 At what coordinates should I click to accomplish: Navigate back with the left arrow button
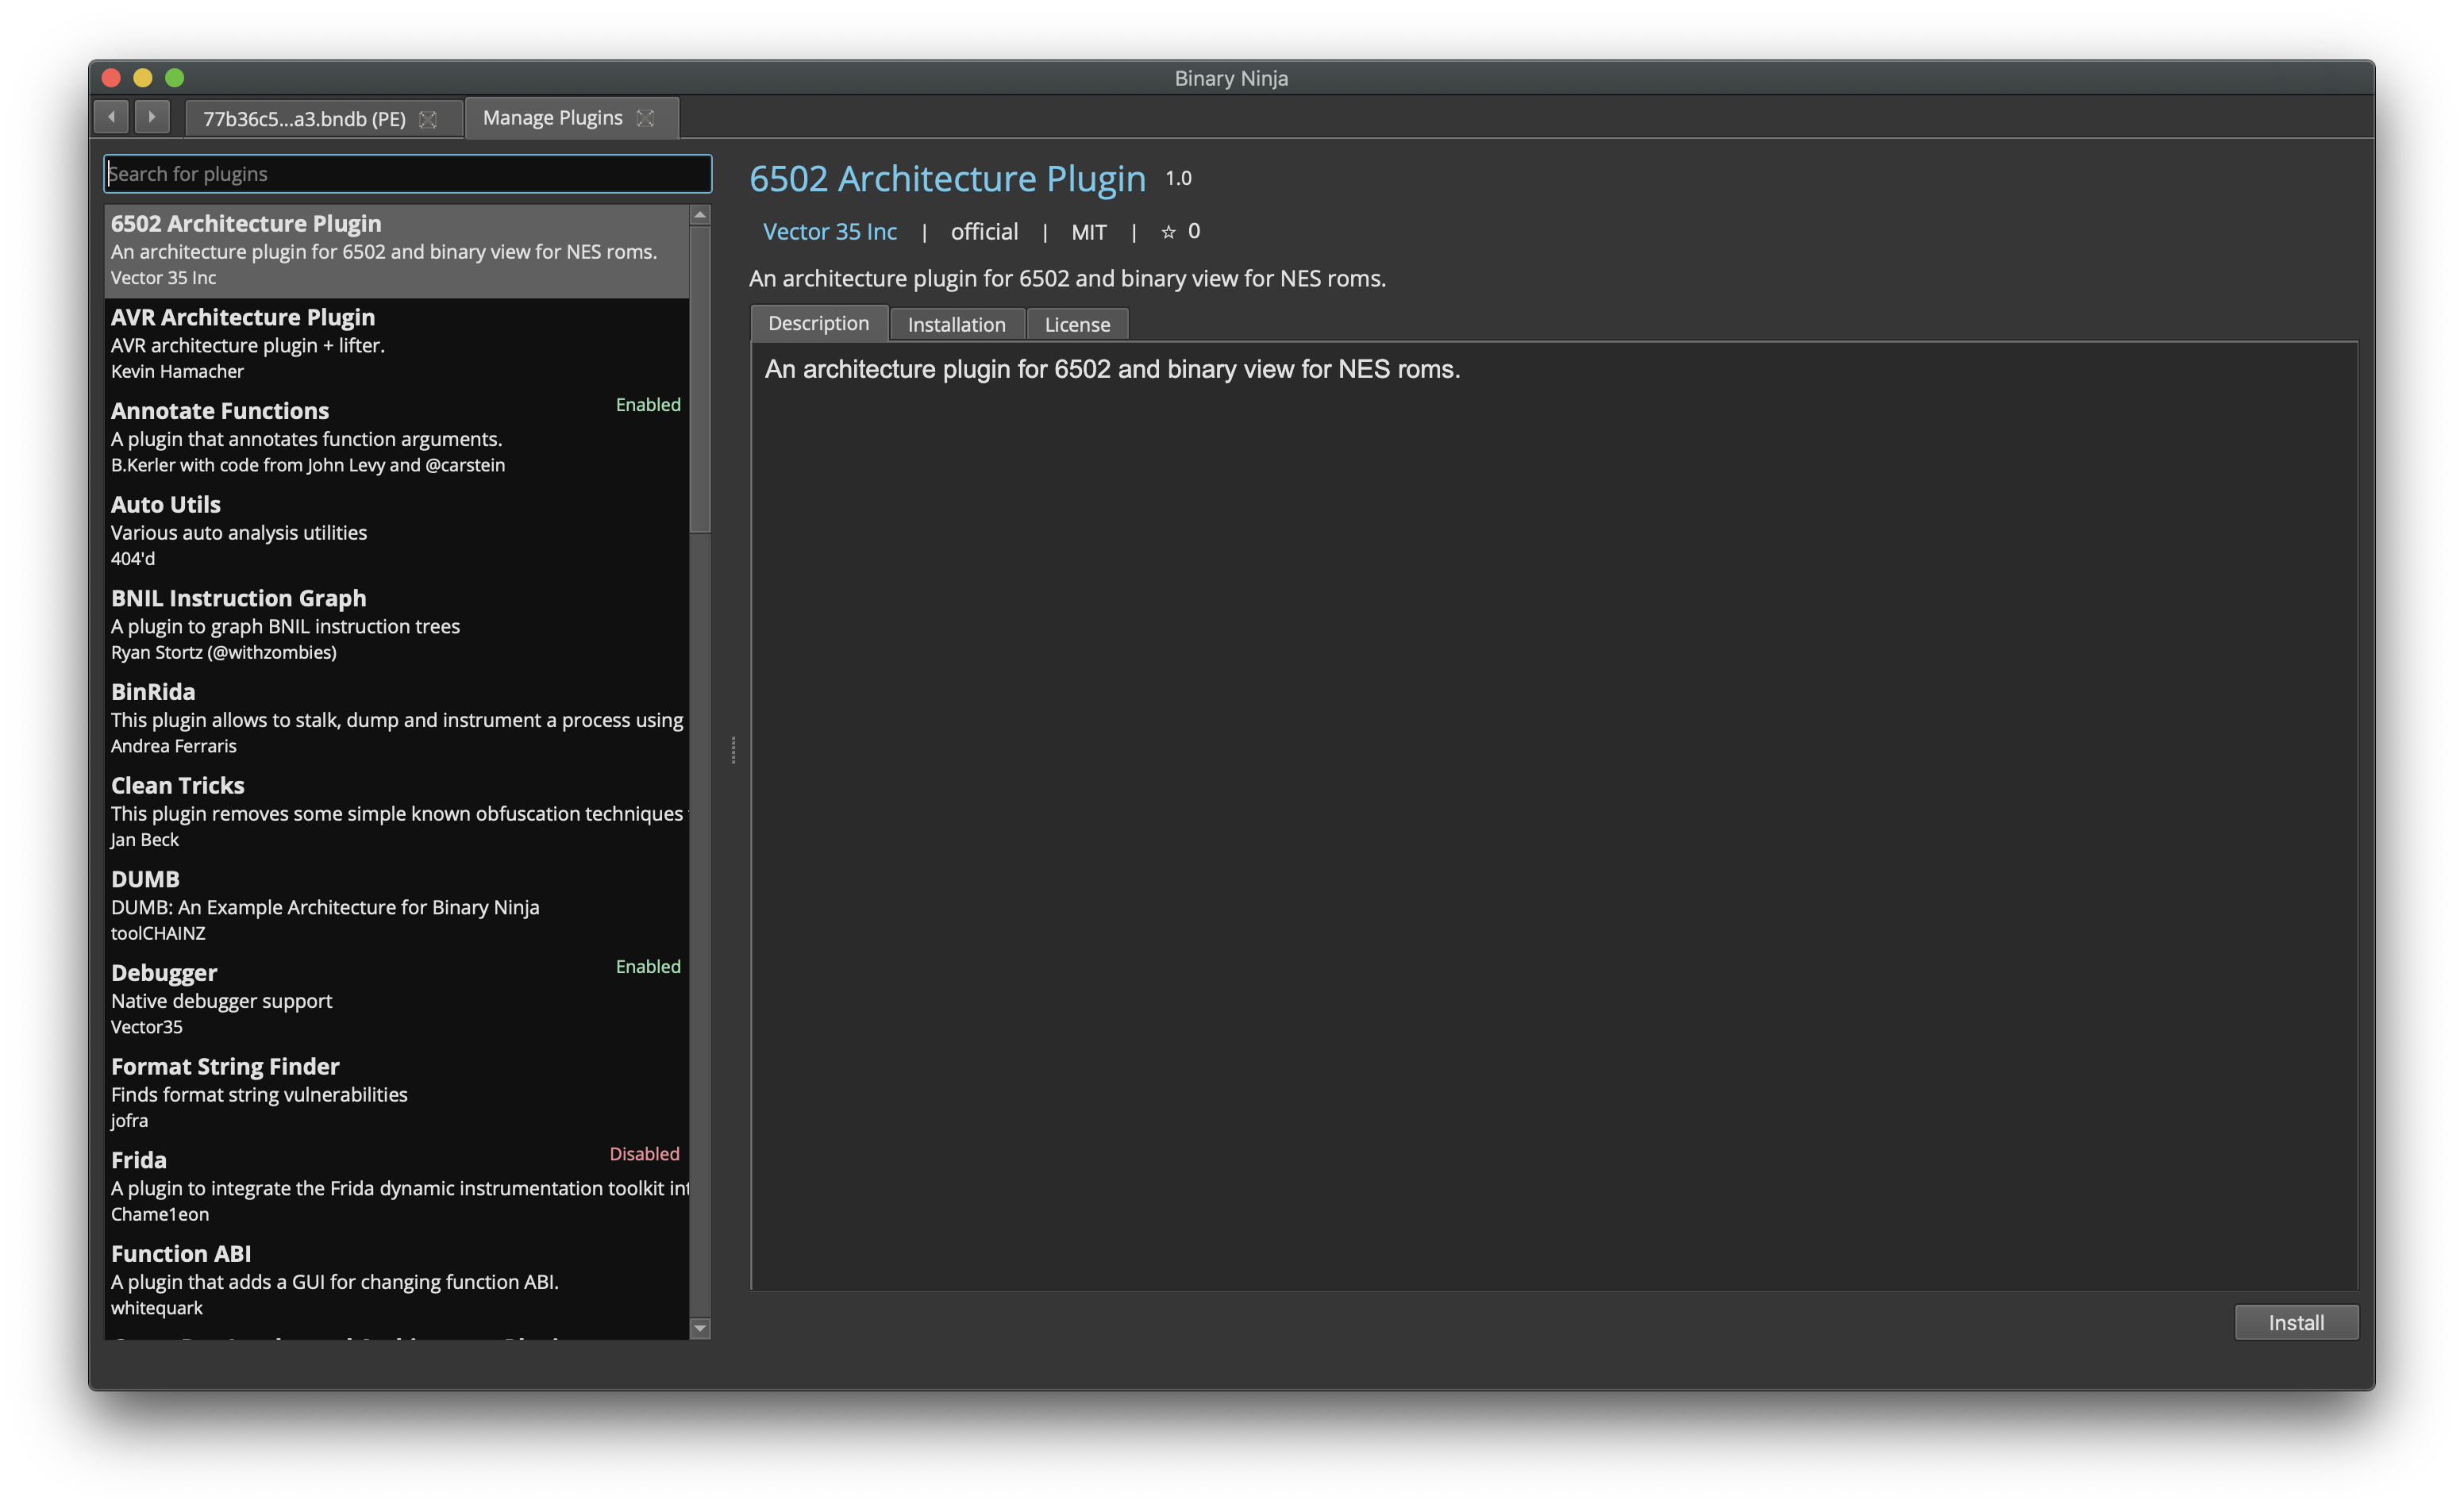coord(111,117)
